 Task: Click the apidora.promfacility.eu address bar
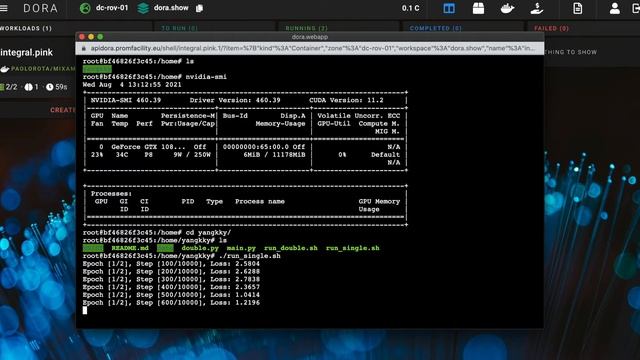tap(310, 48)
